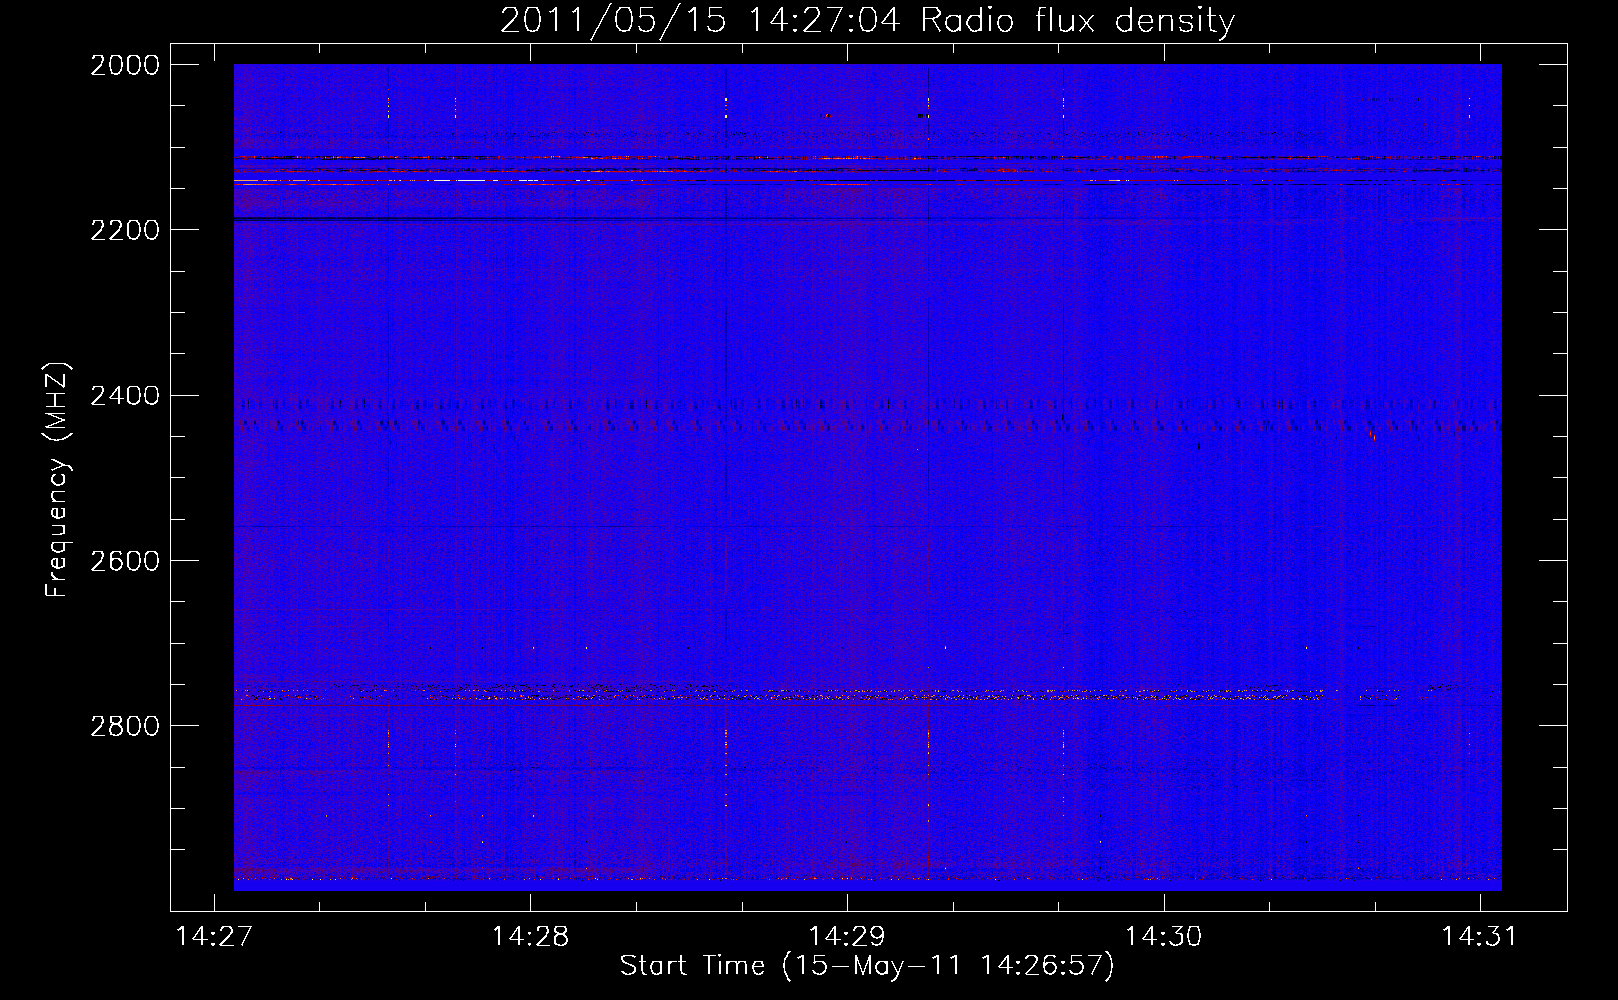Click the 2000 frequency tick label
Viewport: 1618px width, 1000px height.
point(125,65)
